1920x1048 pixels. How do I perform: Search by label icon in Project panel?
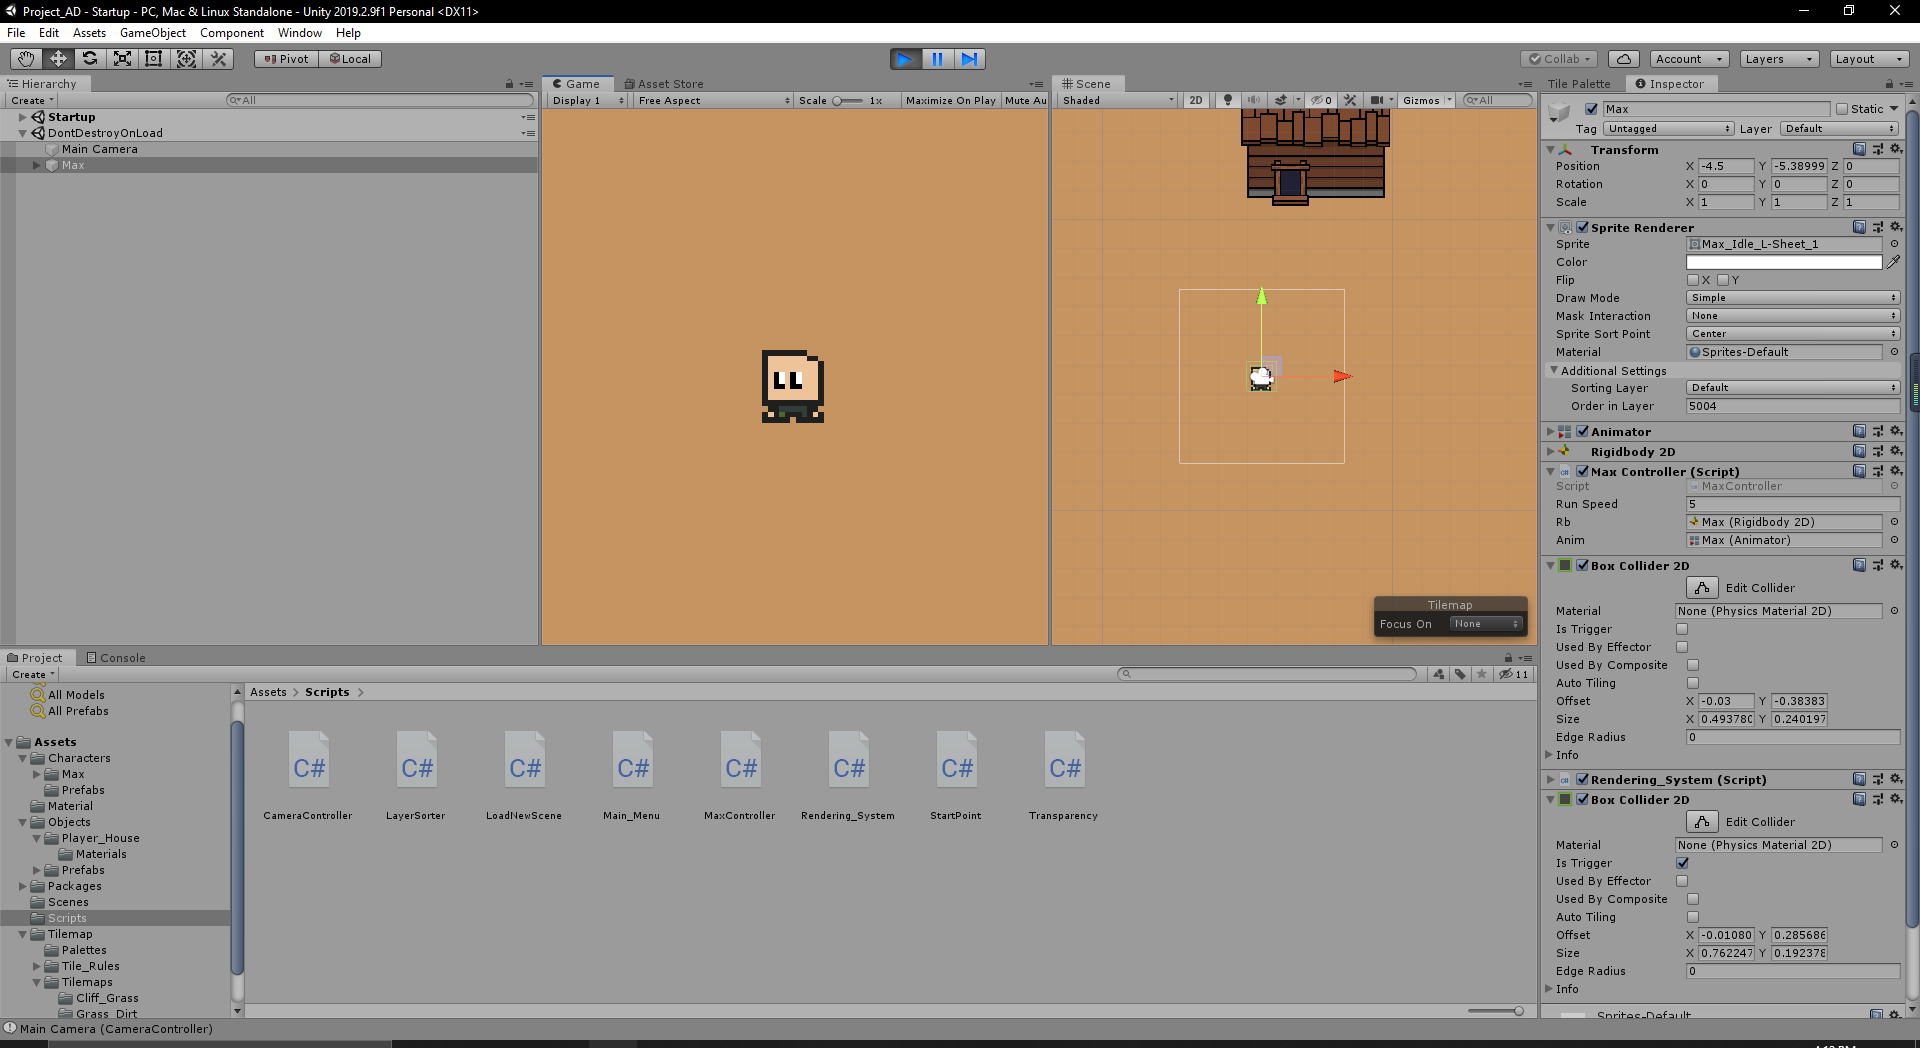click(1460, 674)
